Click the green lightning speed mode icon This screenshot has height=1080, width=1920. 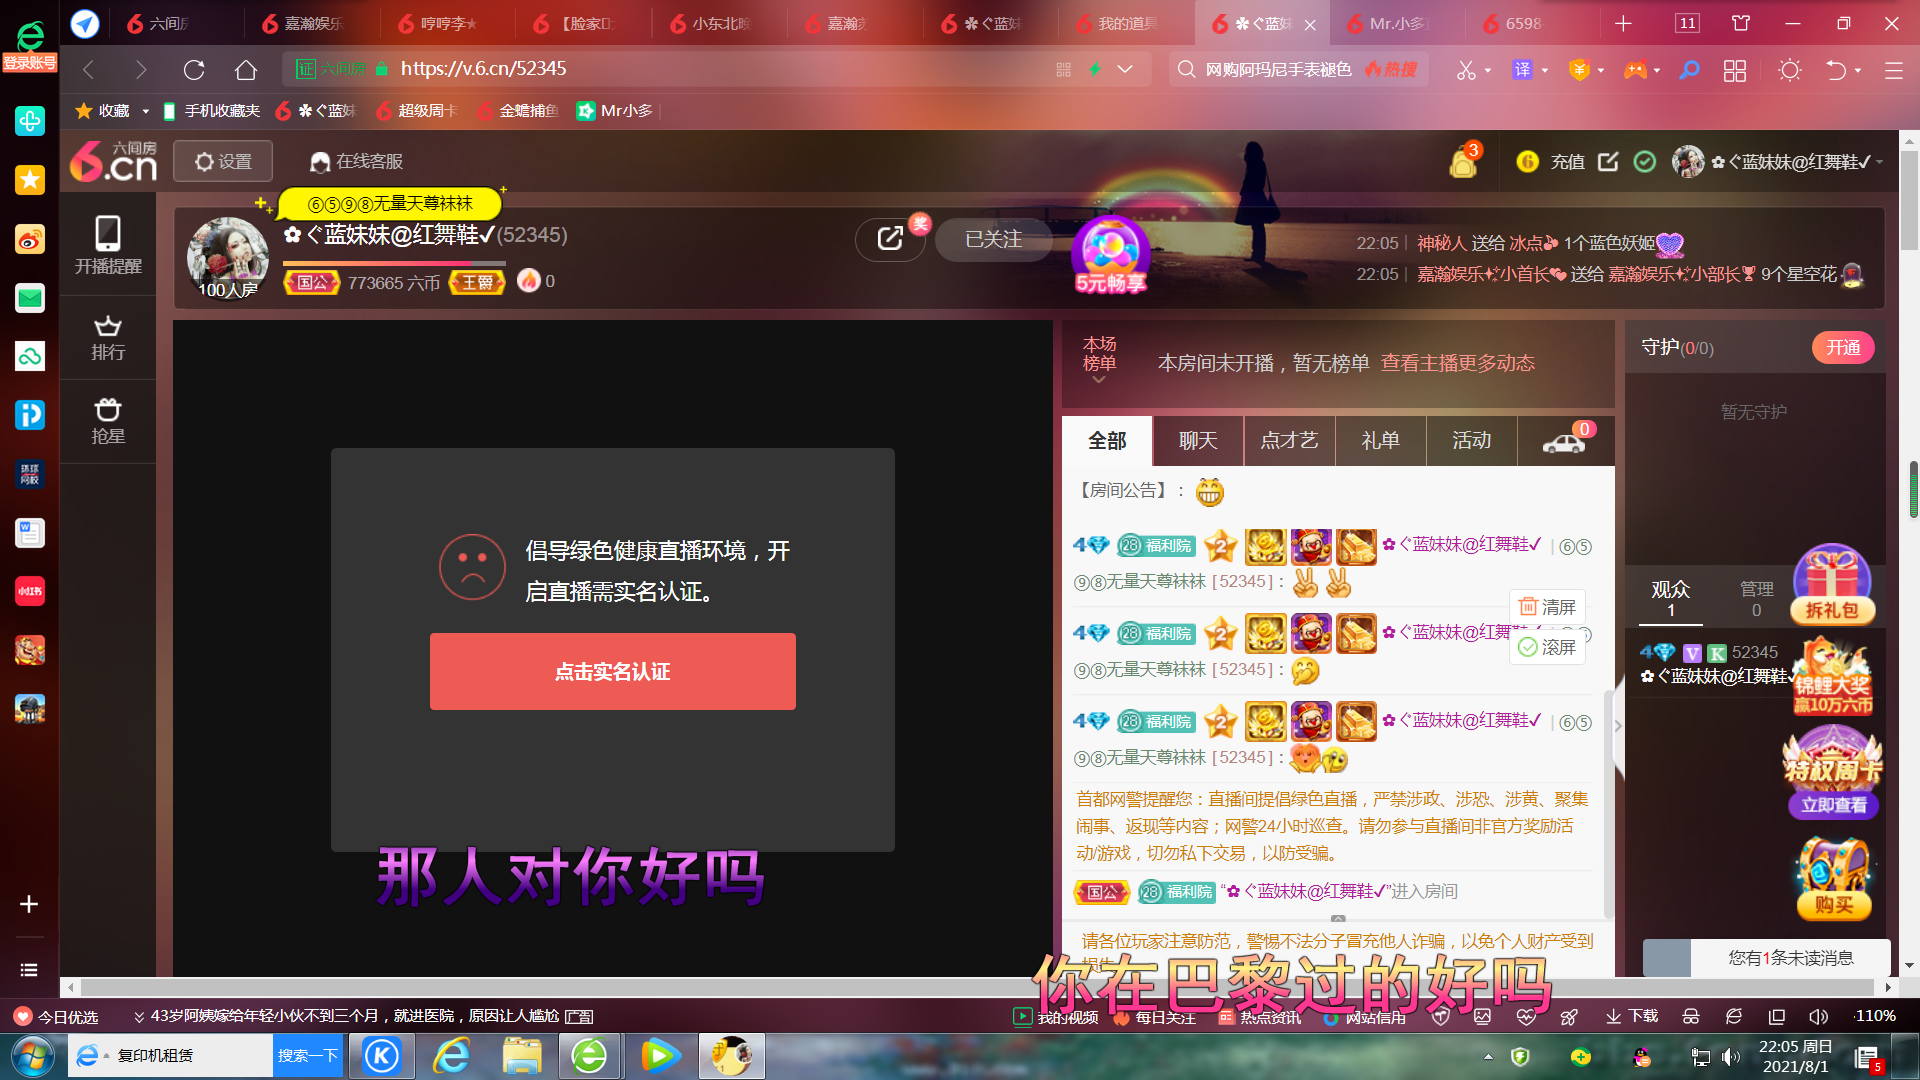(1095, 69)
